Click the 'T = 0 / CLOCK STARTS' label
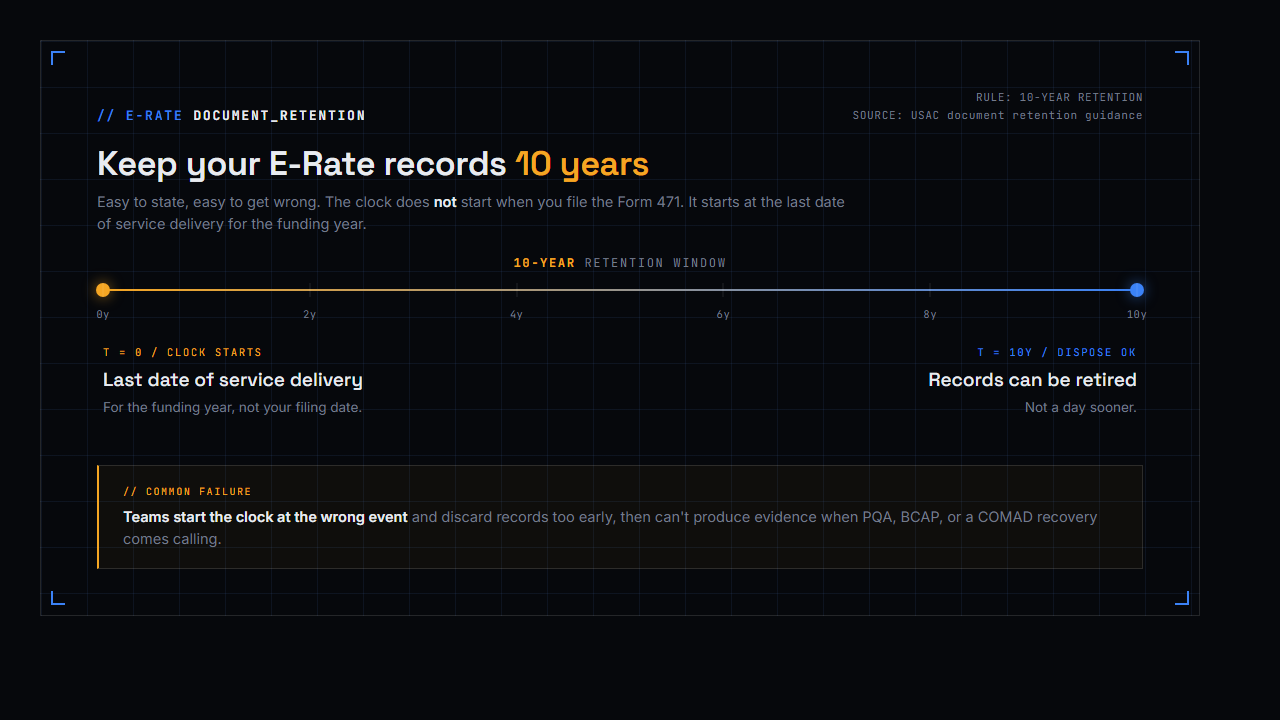The width and height of the screenshot is (1280, 720). [182, 353]
